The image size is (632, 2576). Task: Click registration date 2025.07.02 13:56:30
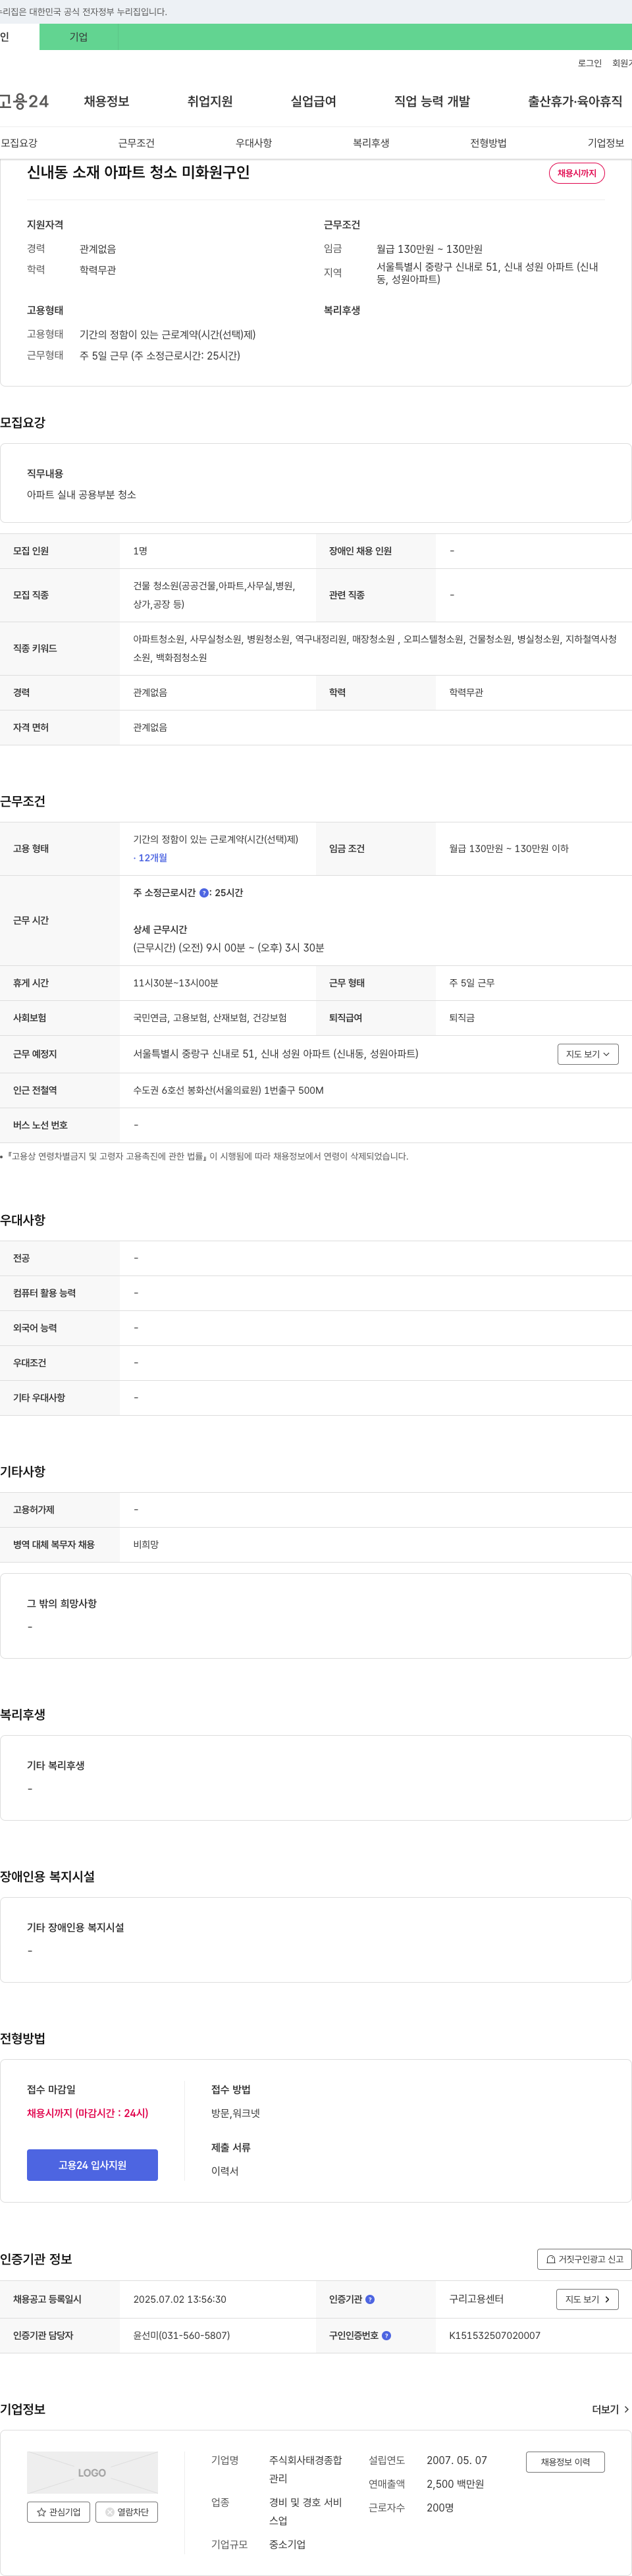pos(179,2299)
